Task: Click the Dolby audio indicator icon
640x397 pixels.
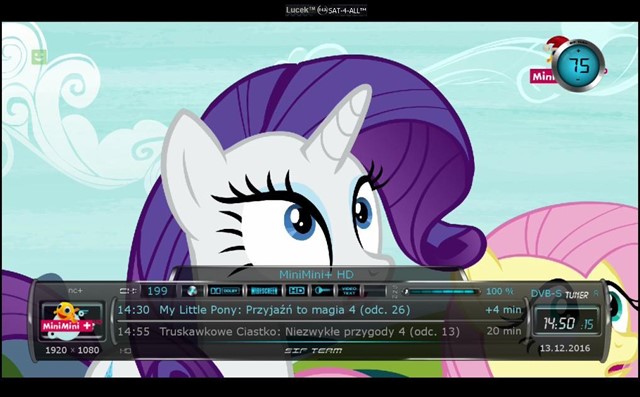Action: (224, 291)
